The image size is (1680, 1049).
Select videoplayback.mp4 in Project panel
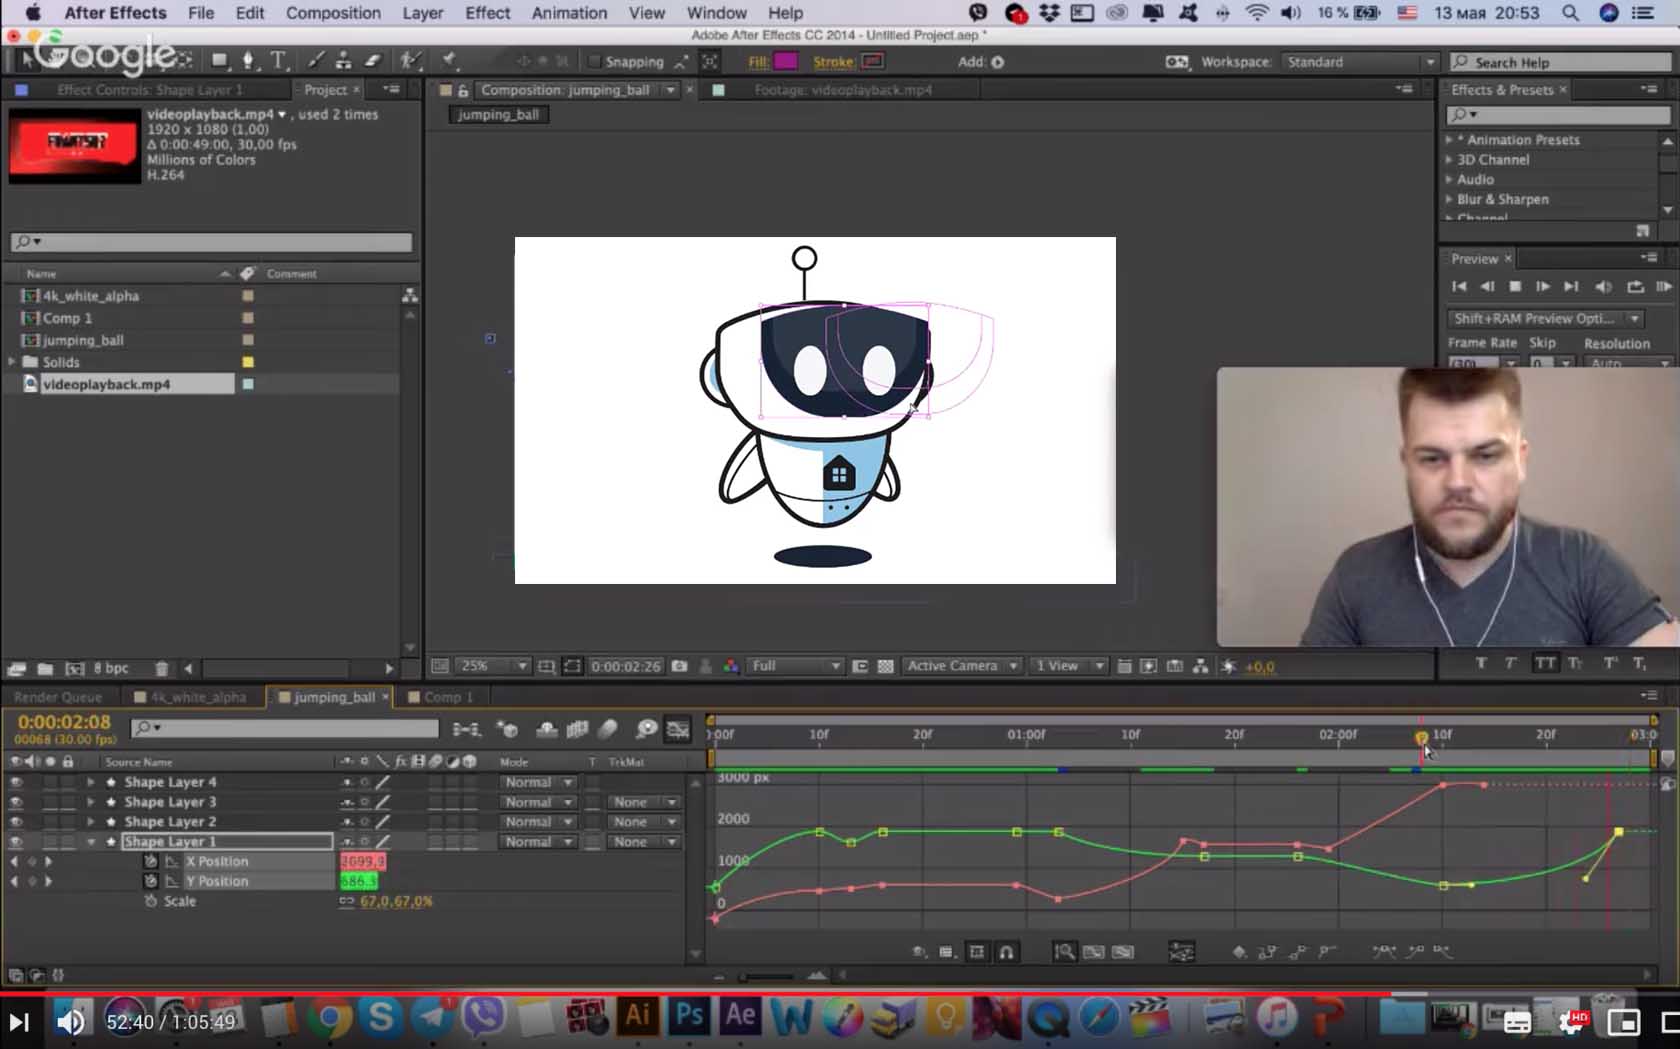pyautogui.click(x=107, y=384)
